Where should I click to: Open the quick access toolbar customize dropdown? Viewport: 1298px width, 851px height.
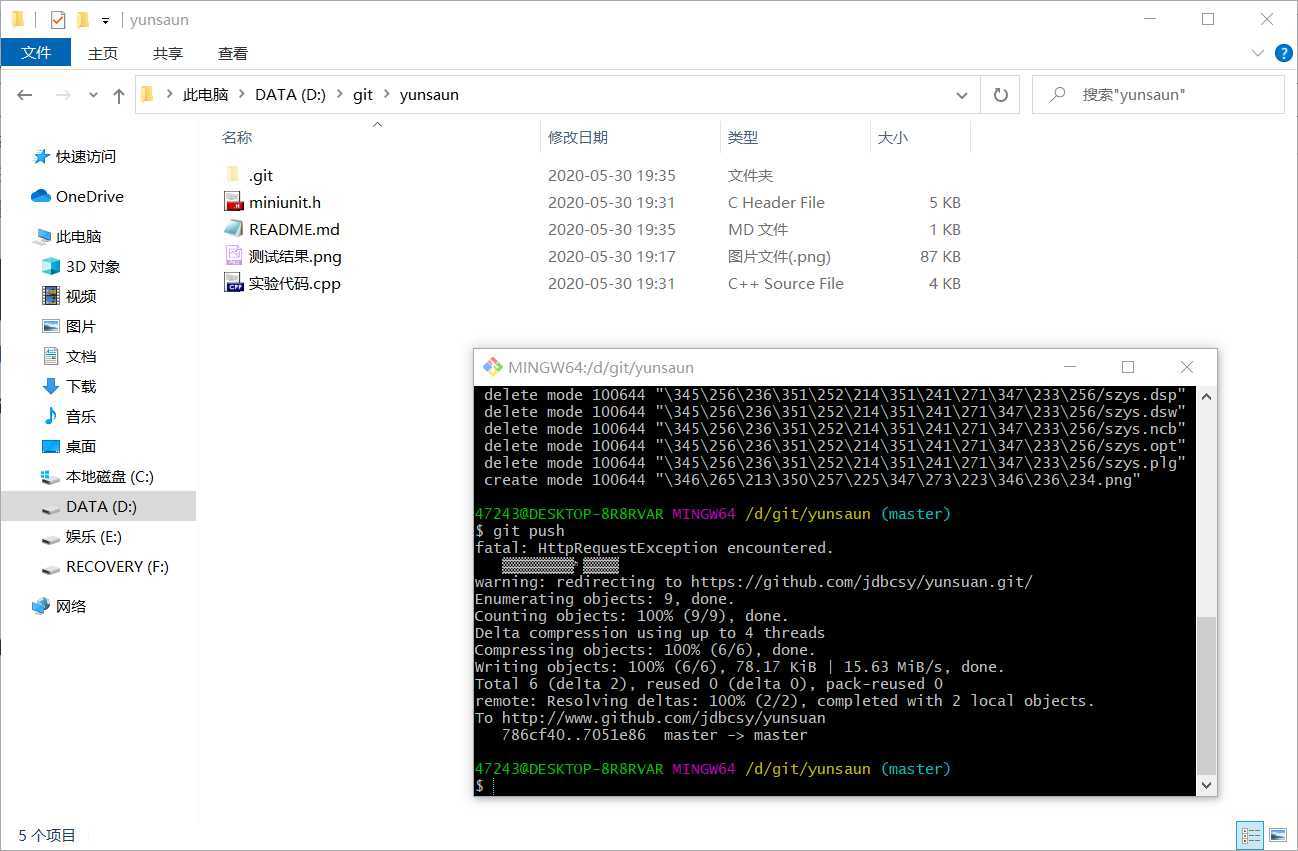coord(105,20)
